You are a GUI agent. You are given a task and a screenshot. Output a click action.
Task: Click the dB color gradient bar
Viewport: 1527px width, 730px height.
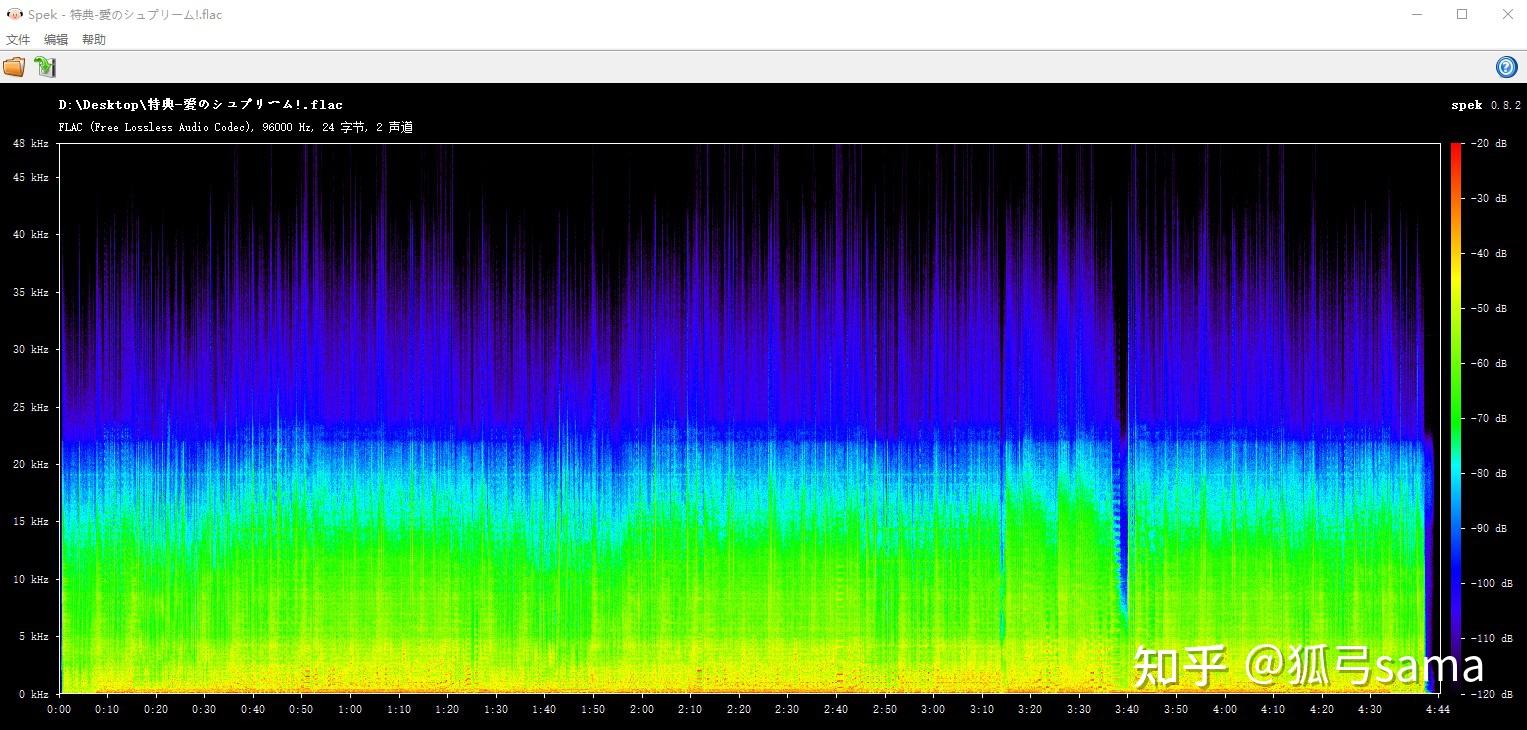[x=1455, y=419]
